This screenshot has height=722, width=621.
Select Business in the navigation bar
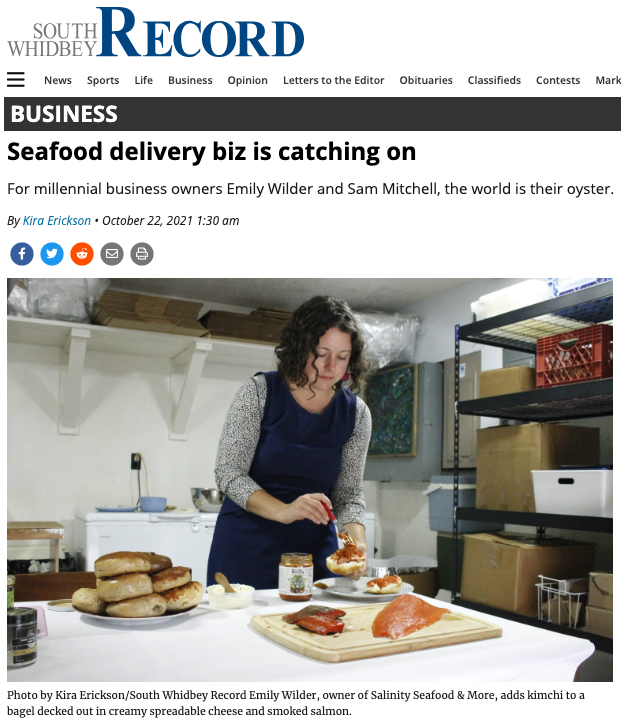coord(190,80)
